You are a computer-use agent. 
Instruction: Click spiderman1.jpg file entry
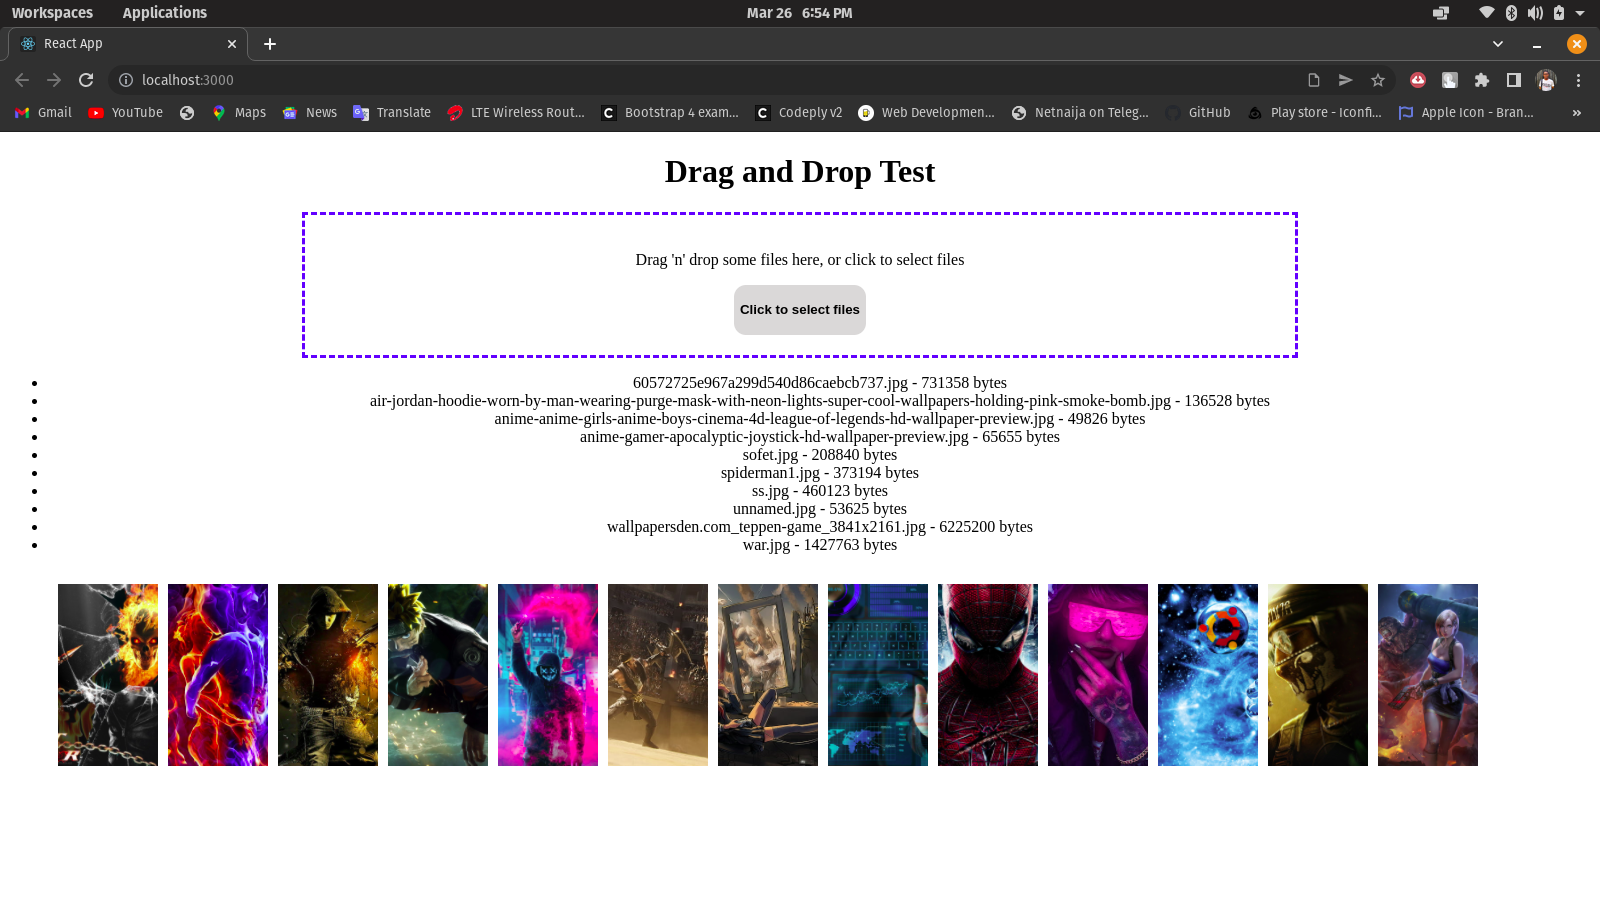pyautogui.click(x=820, y=473)
